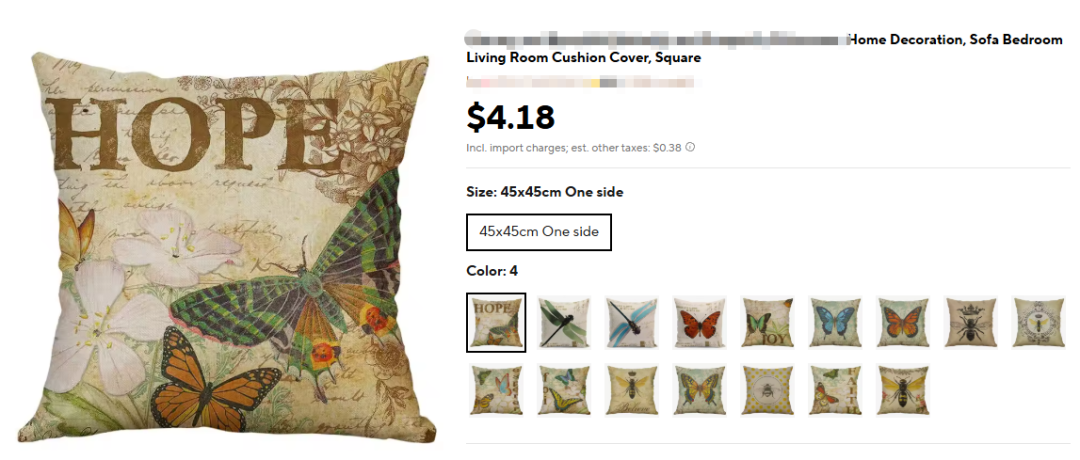This screenshot has height=460, width=1080.
Task: Choose the first swatch in second row
Action: coord(496,390)
